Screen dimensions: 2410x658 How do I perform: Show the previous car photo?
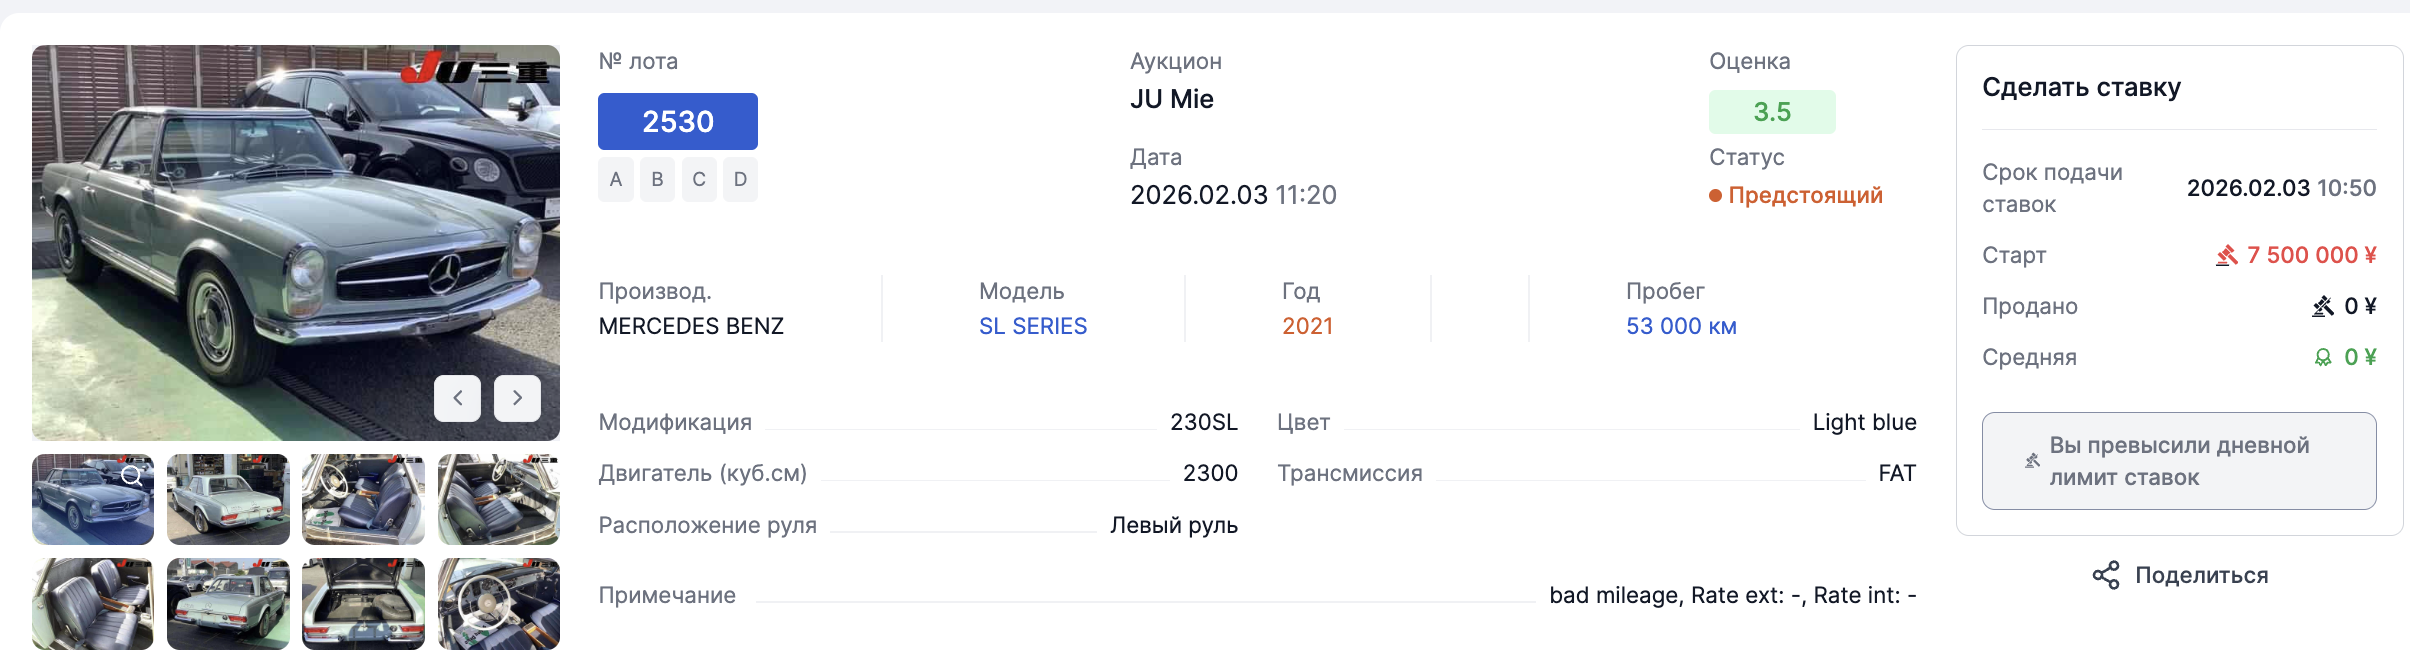457,398
